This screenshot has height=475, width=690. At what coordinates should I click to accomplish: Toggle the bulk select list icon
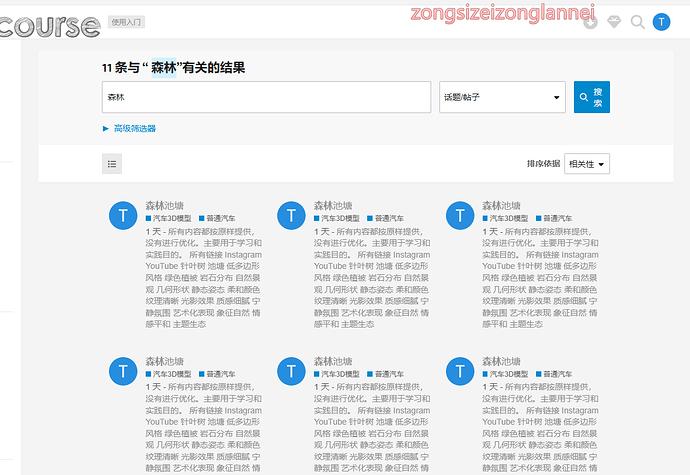[x=112, y=164]
